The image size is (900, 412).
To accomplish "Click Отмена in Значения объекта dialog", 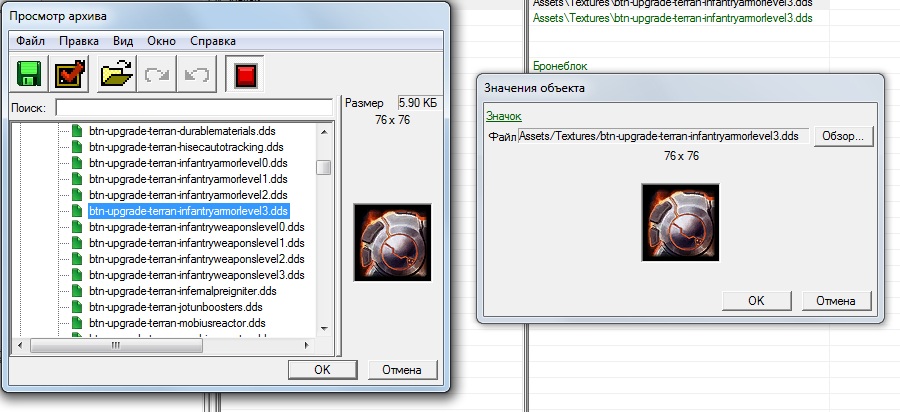I will pyautogui.click(x=836, y=301).
